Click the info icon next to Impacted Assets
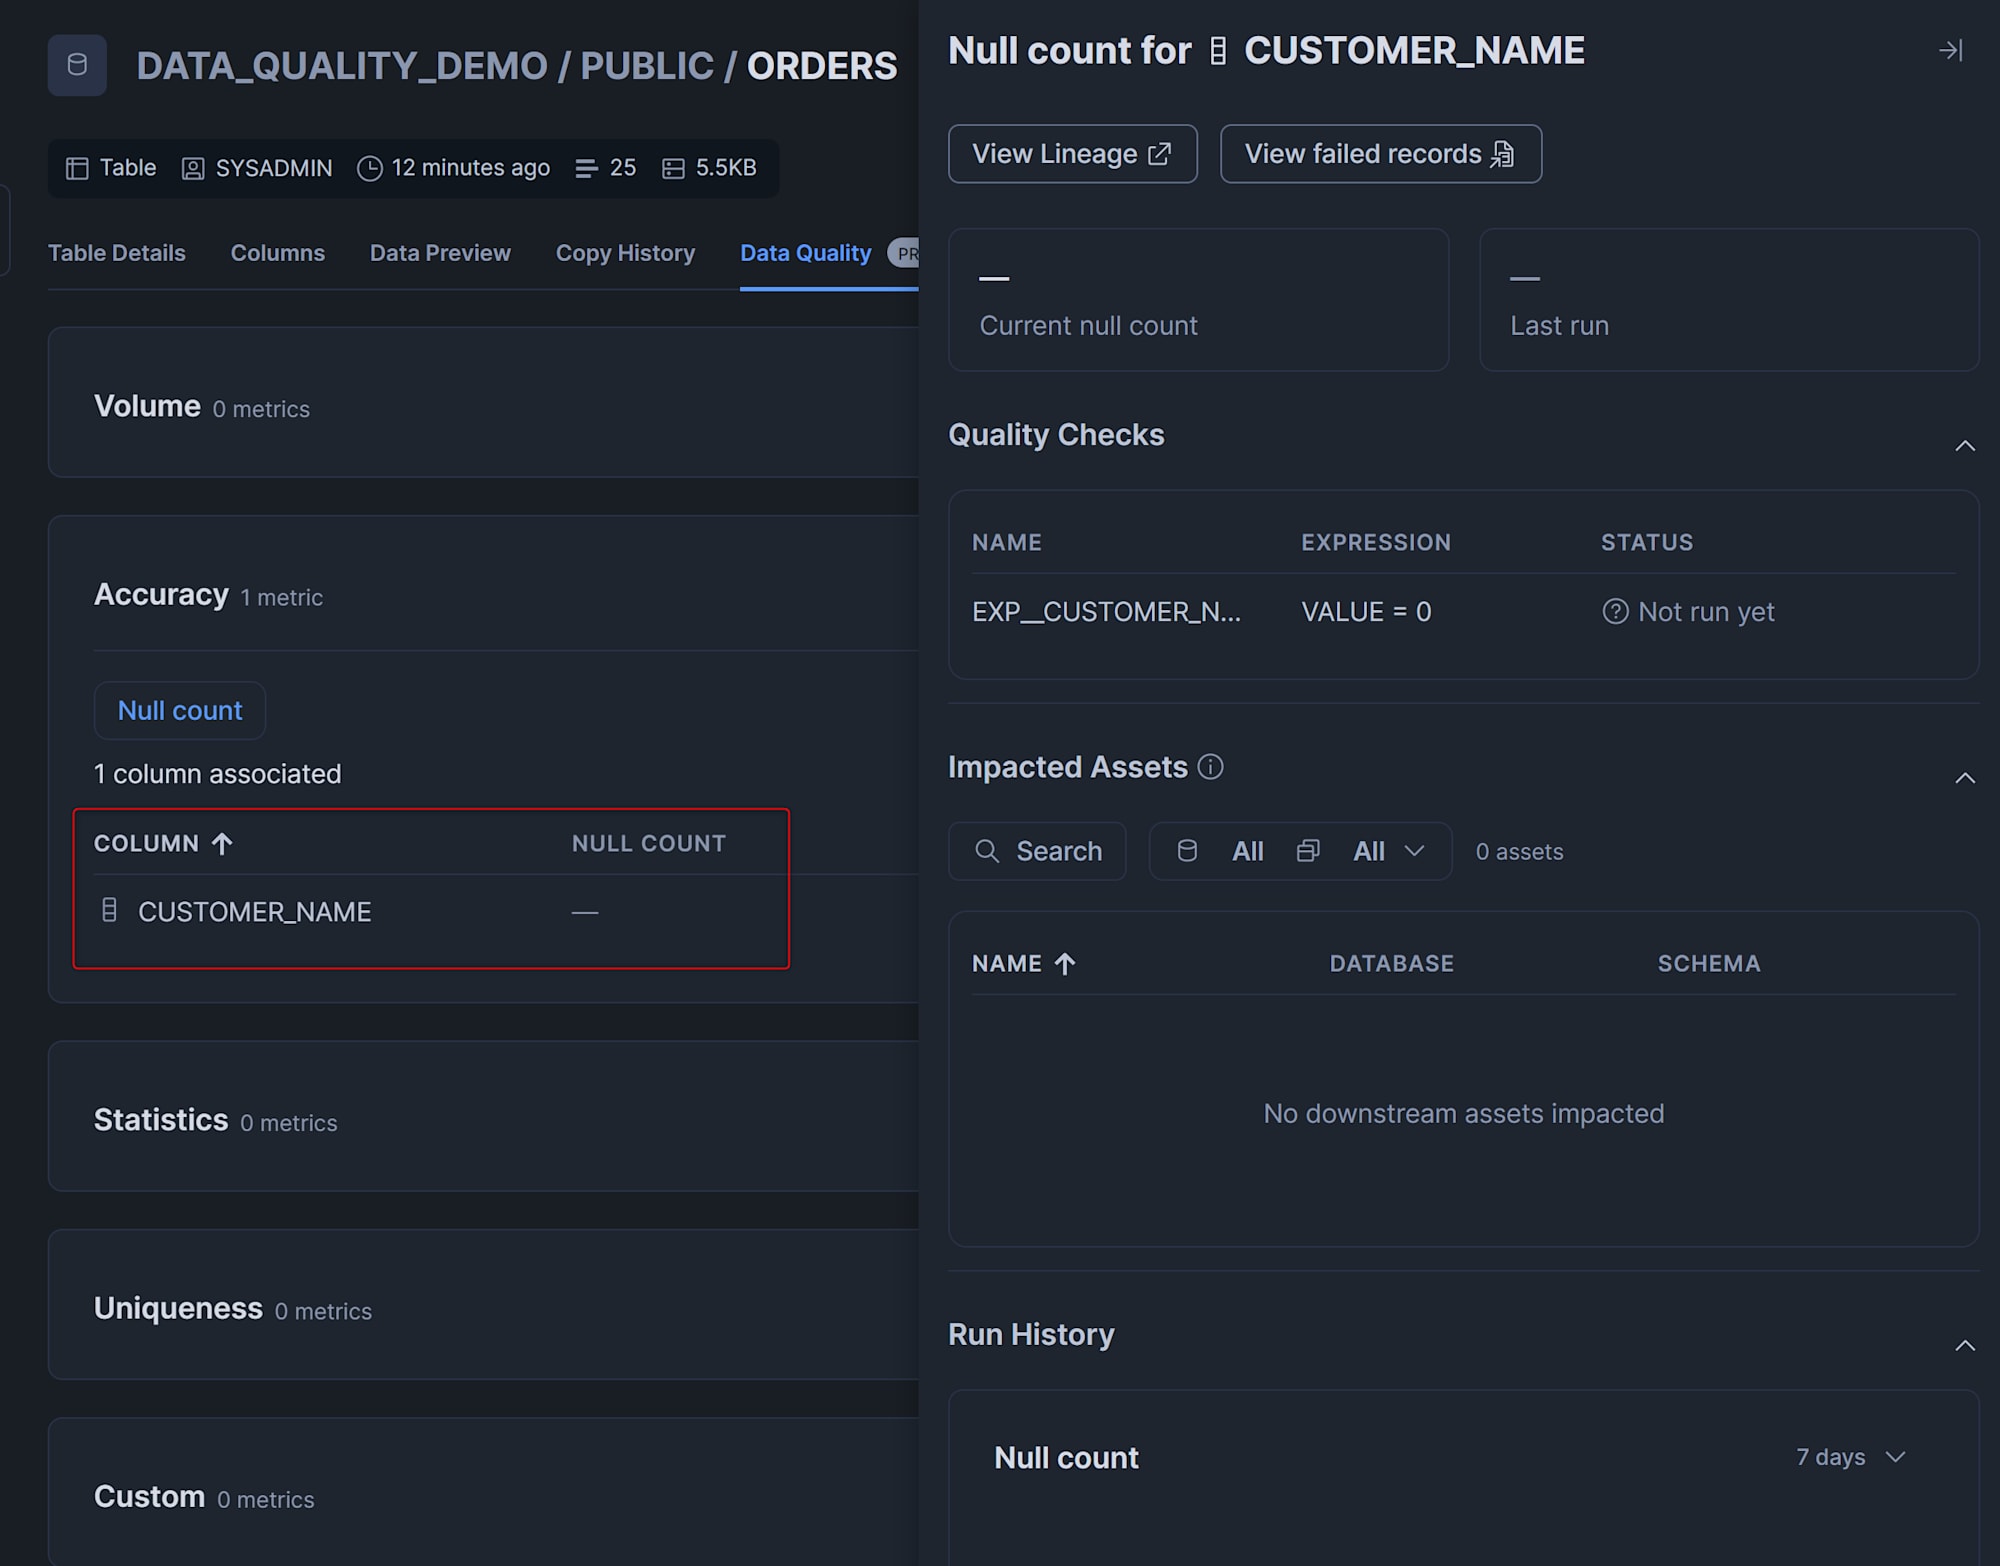The width and height of the screenshot is (2000, 1566). 1210,767
